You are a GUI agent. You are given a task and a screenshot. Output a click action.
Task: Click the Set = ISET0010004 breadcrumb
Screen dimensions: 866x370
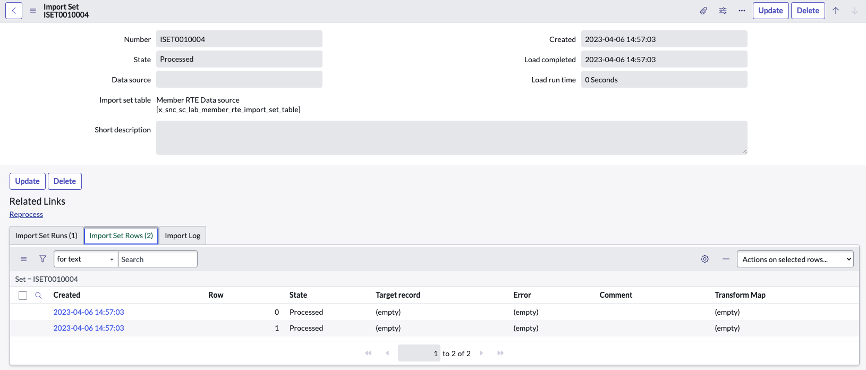[46, 279]
